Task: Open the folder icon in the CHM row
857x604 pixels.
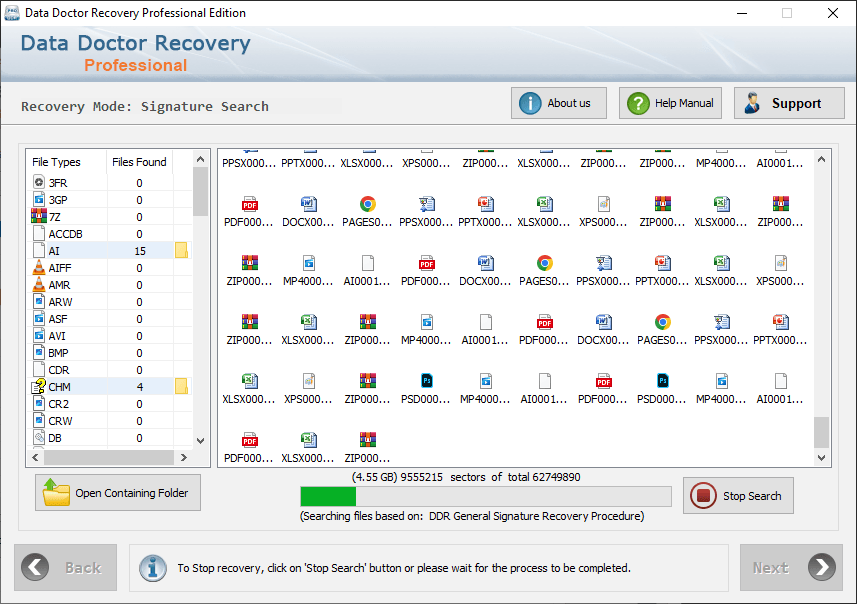Action: point(181,386)
